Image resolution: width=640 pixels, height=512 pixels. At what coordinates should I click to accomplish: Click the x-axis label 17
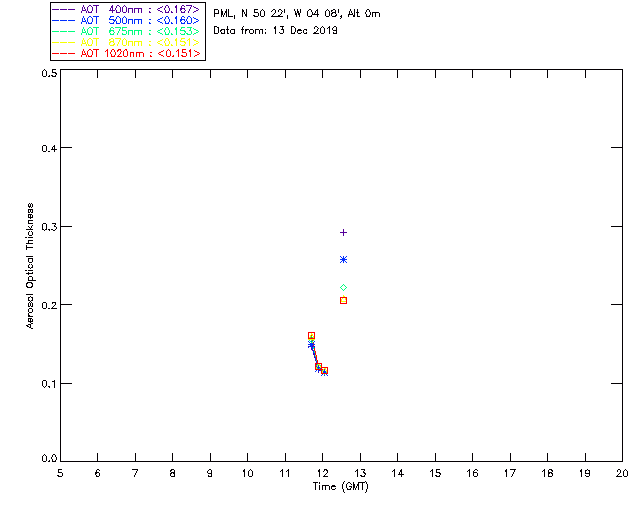pos(510,473)
